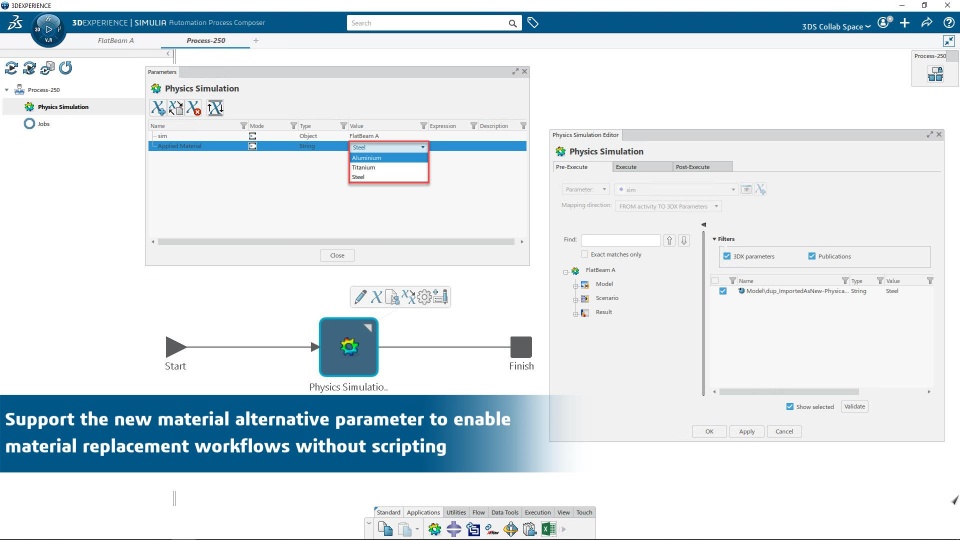Click the Close button in Parameters panel
The height and width of the screenshot is (540, 960).
337,255
